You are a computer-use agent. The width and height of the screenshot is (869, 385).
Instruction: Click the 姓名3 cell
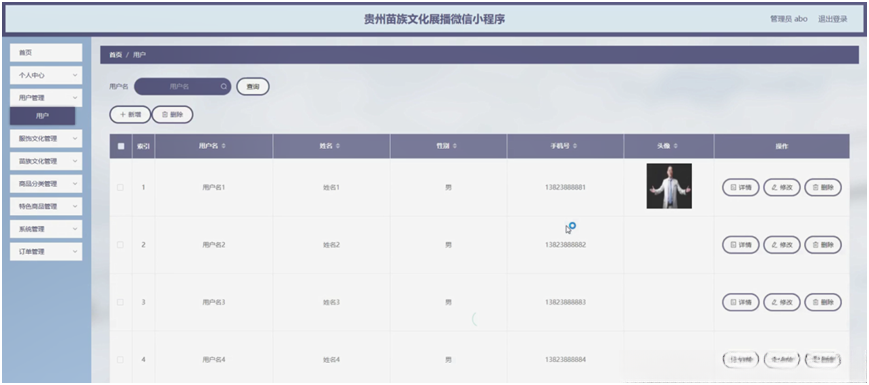tap(331, 302)
